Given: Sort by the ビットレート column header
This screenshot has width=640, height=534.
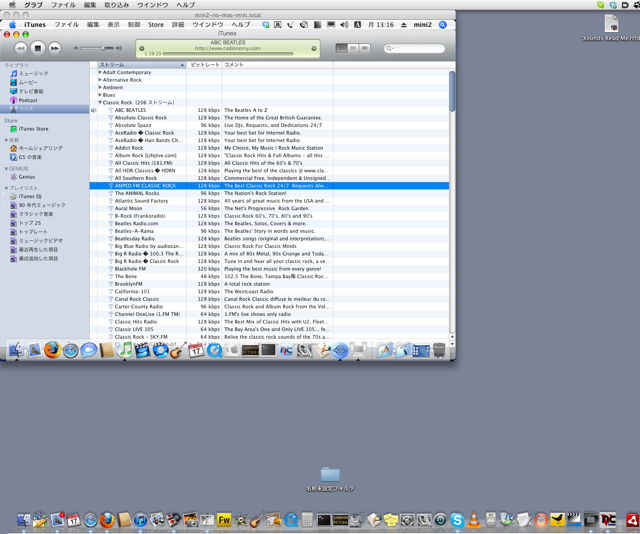Looking at the screenshot, I should point(204,65).
